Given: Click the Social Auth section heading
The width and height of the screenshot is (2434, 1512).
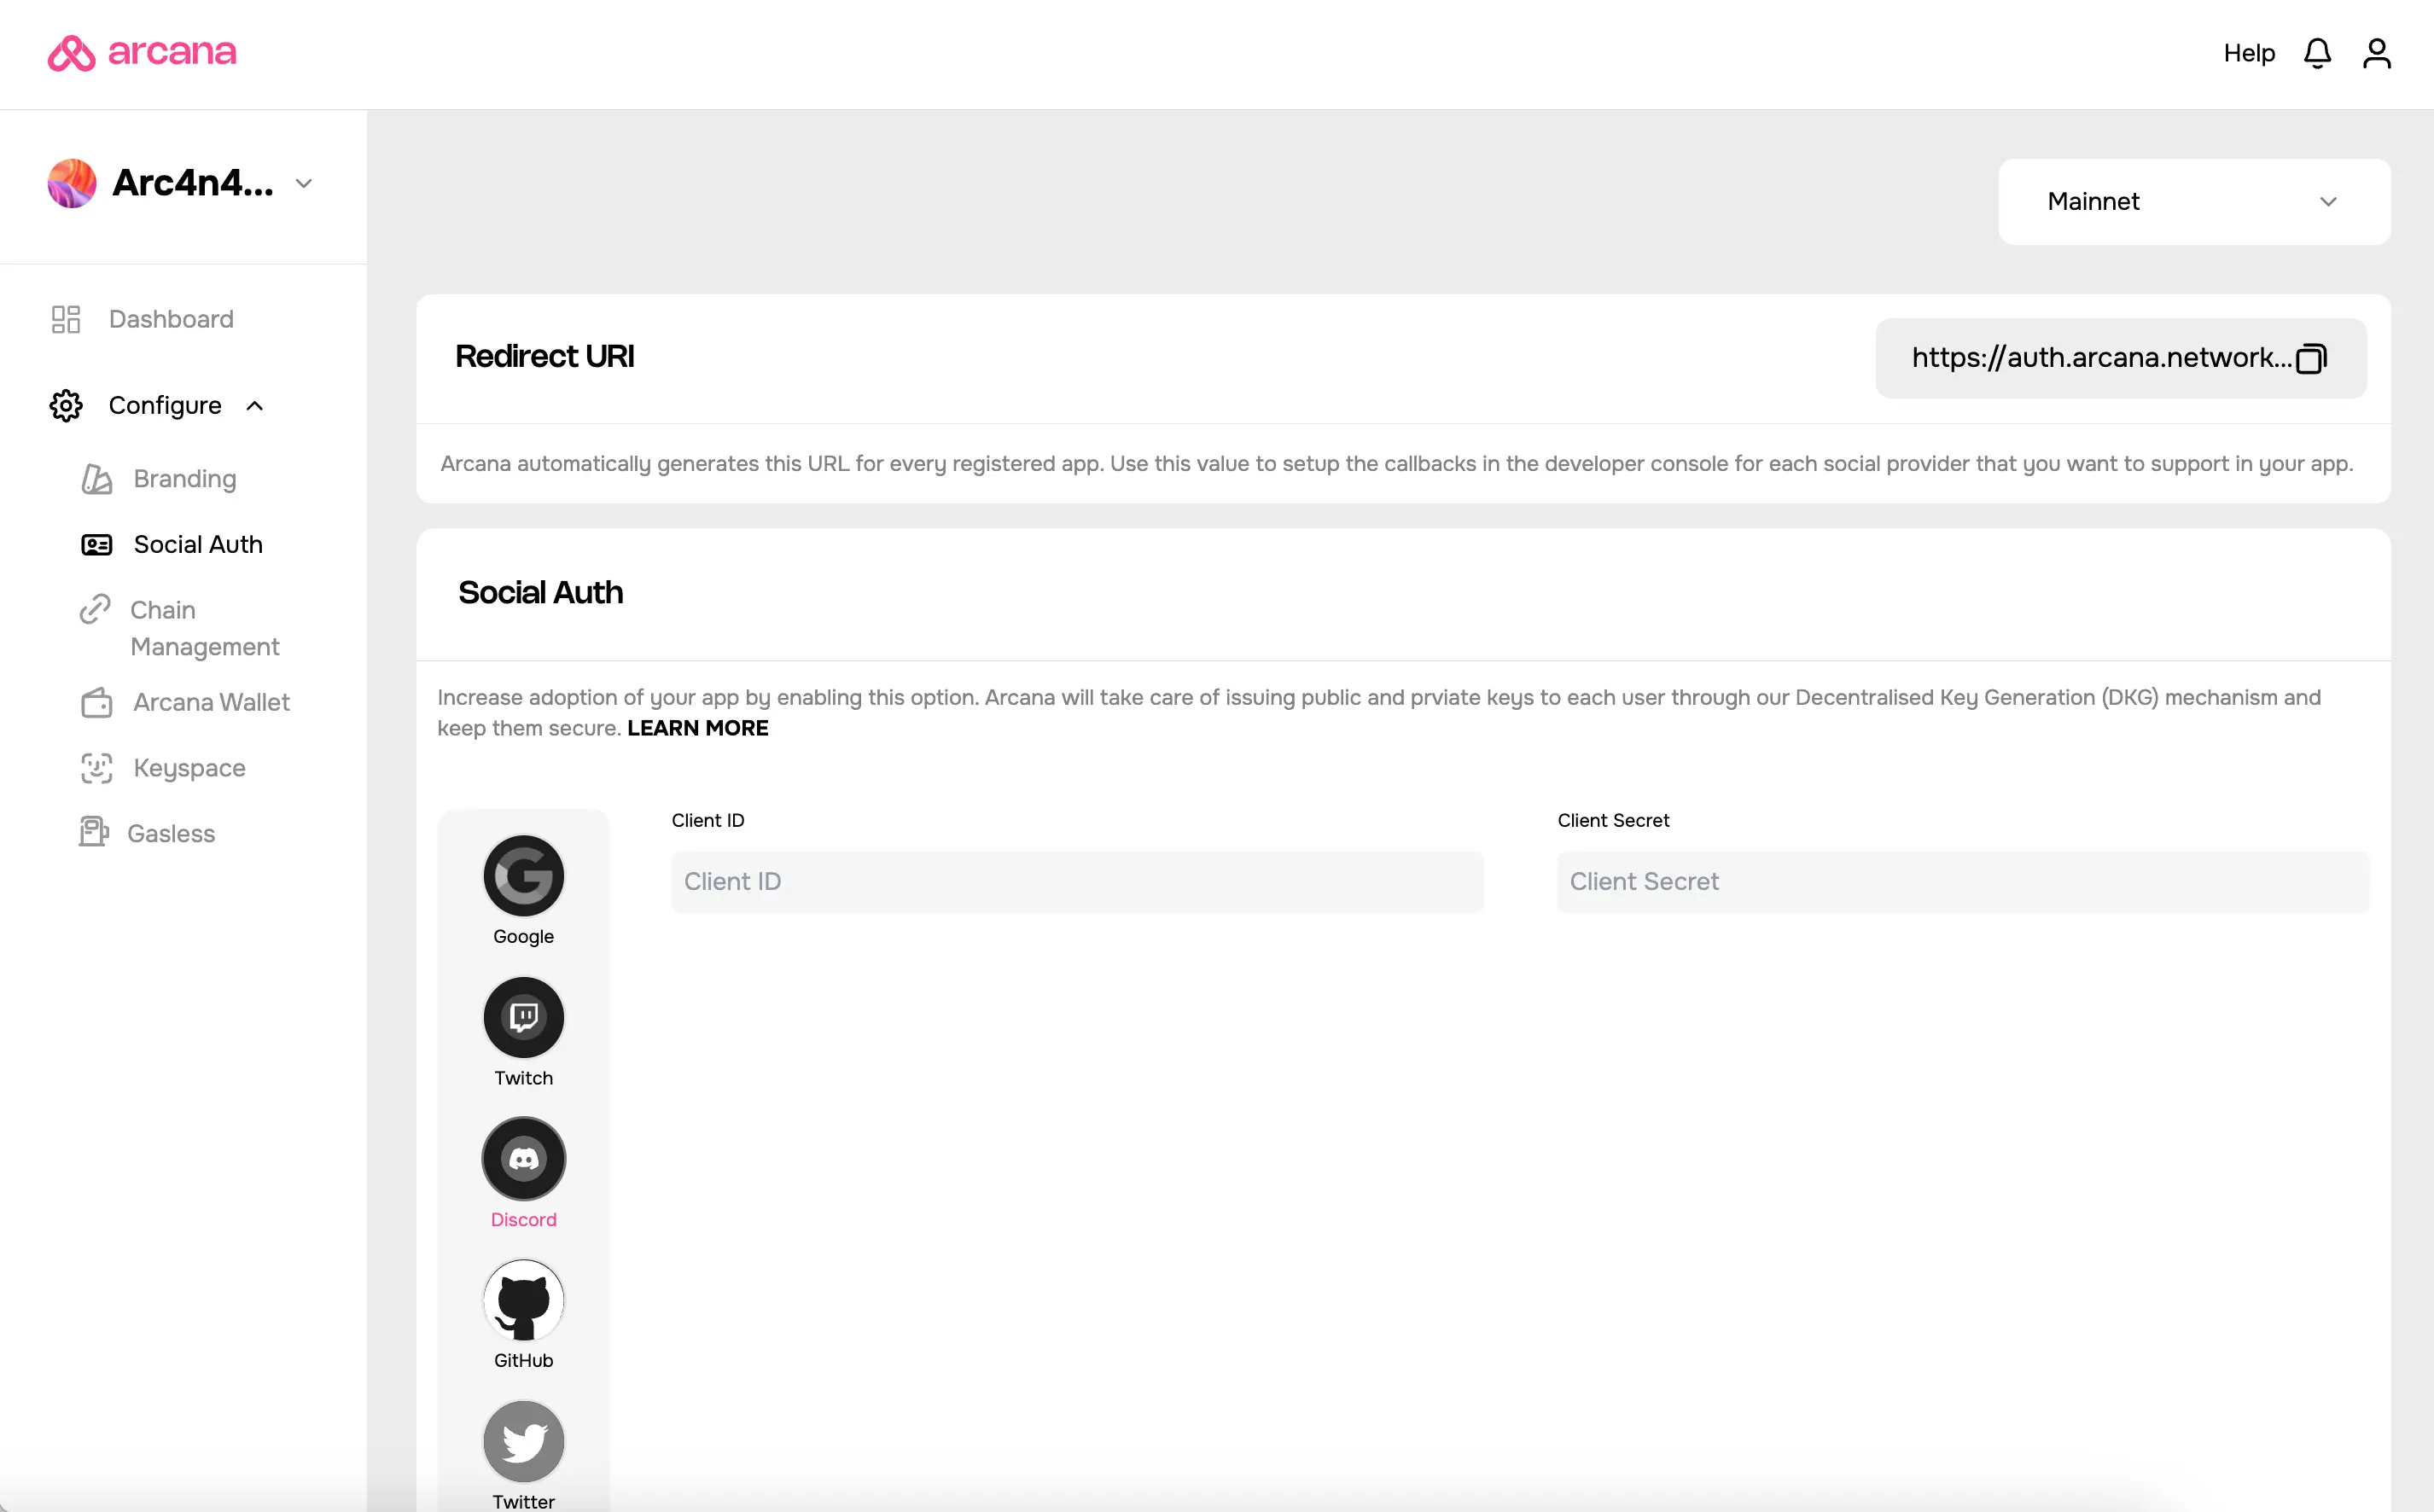Looking at the screenshot, I should click(541, 593).
